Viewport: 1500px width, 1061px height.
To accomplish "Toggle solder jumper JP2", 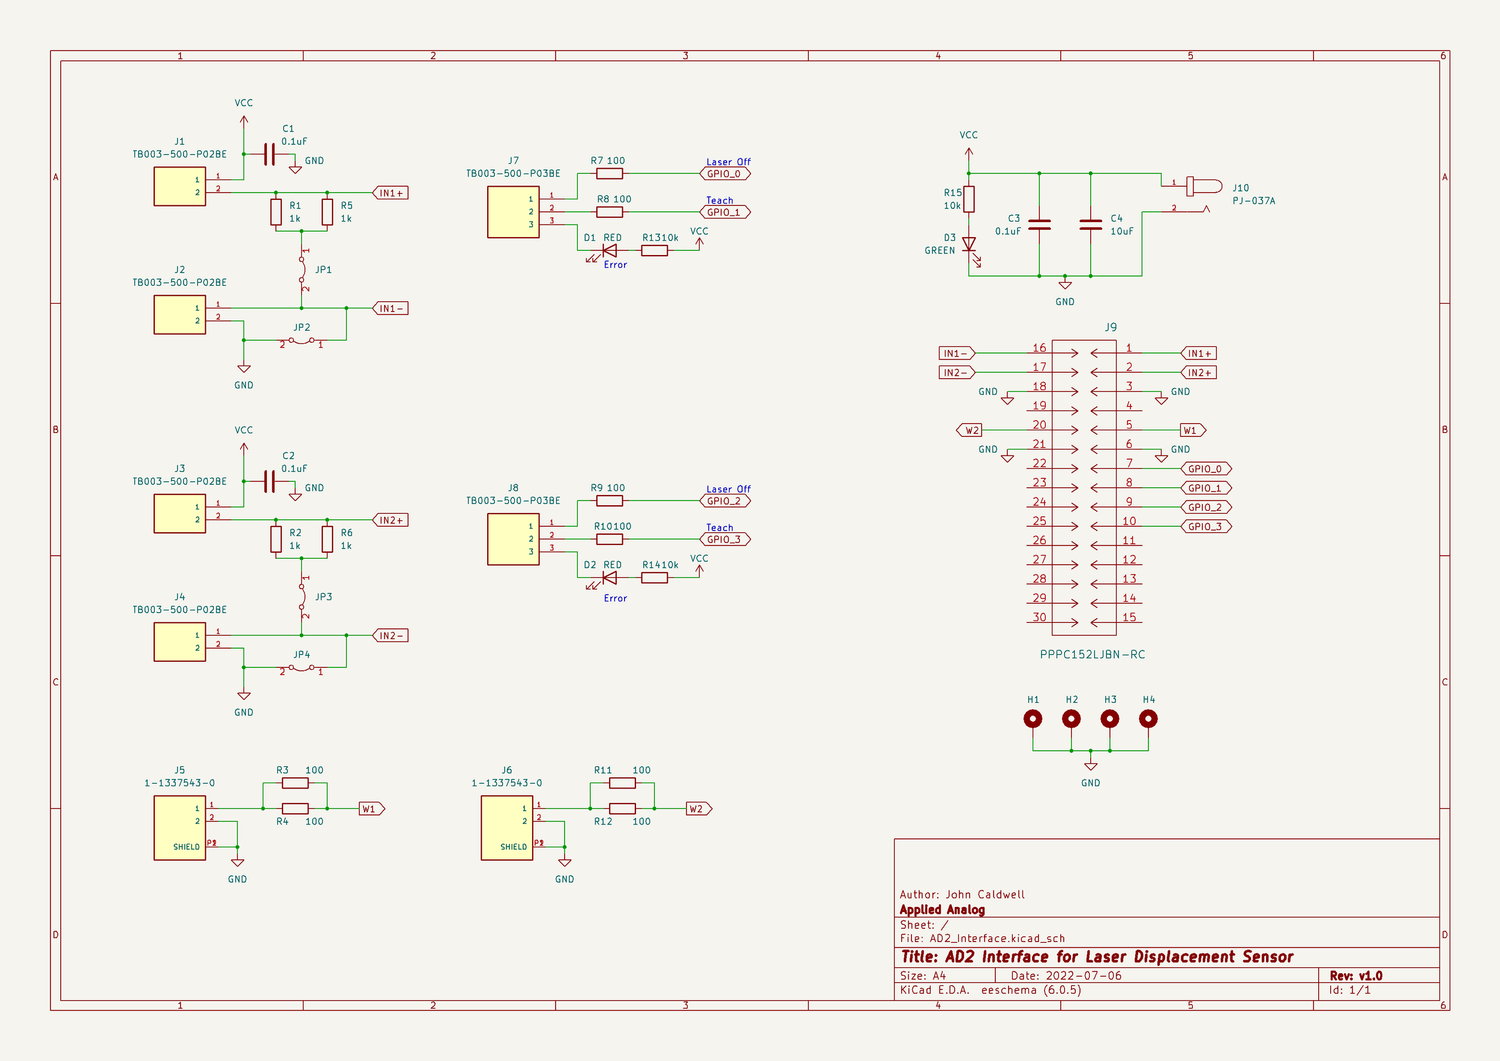I will [300, 340].
